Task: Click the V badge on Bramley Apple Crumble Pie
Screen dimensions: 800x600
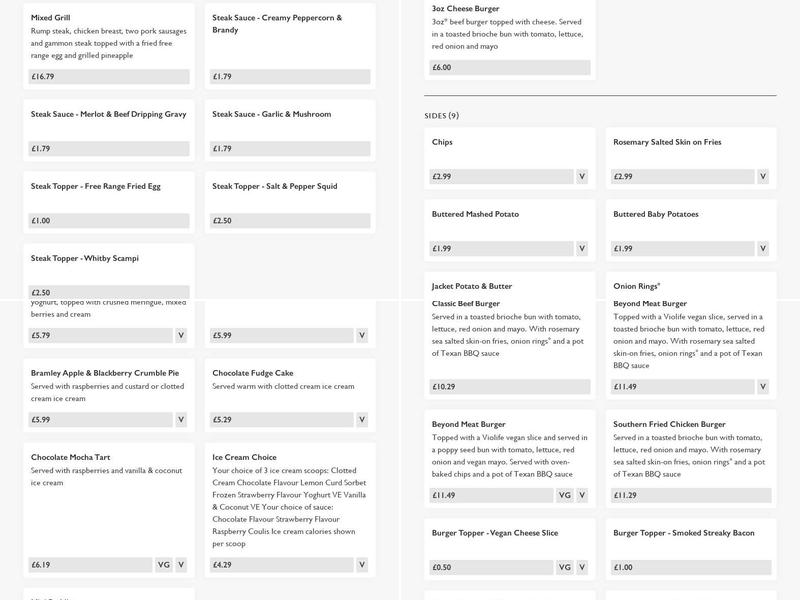Action: [x=181, y=419]
